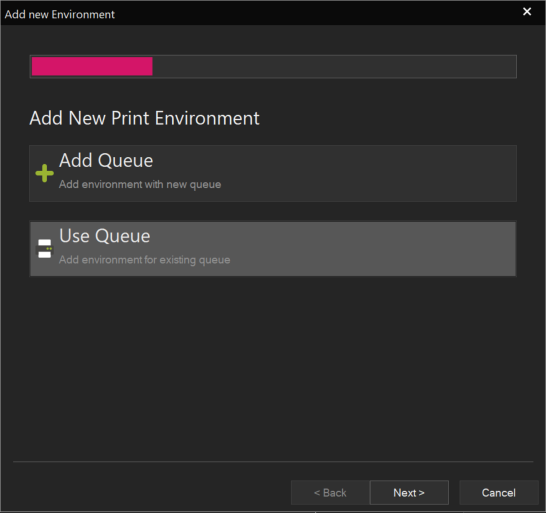Click the 'Add new Environment' window title
The width and height of the screenshot is (546, 513).
pos(60,14)
